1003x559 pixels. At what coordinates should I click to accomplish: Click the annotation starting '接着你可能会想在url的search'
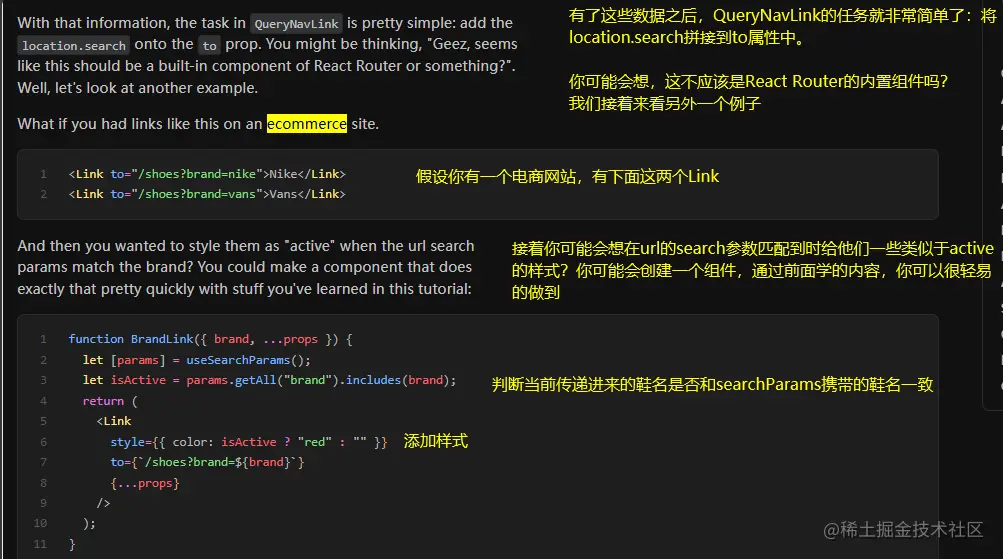pyautogui.click(x=752, y=271)
